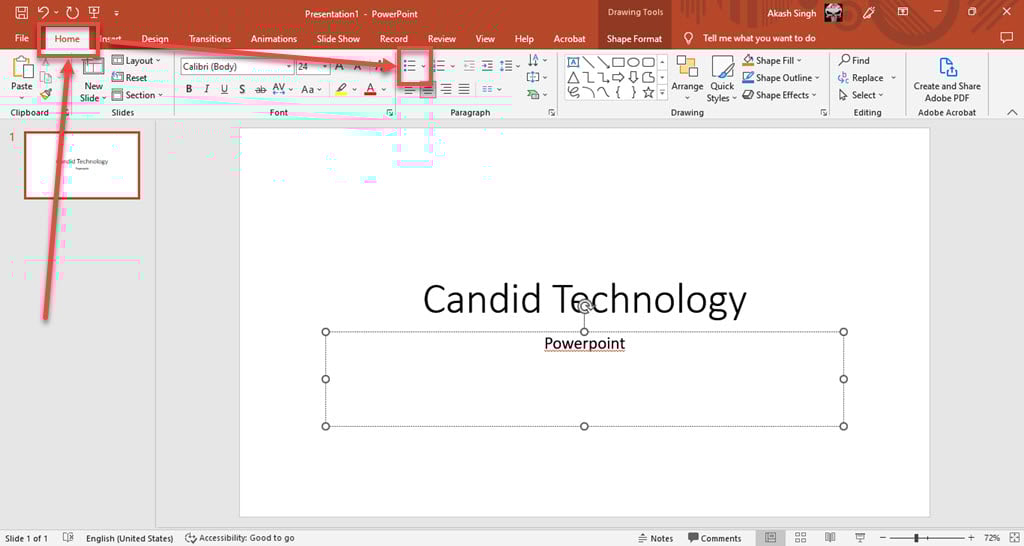Click the Reset slide button

point(129,78)
